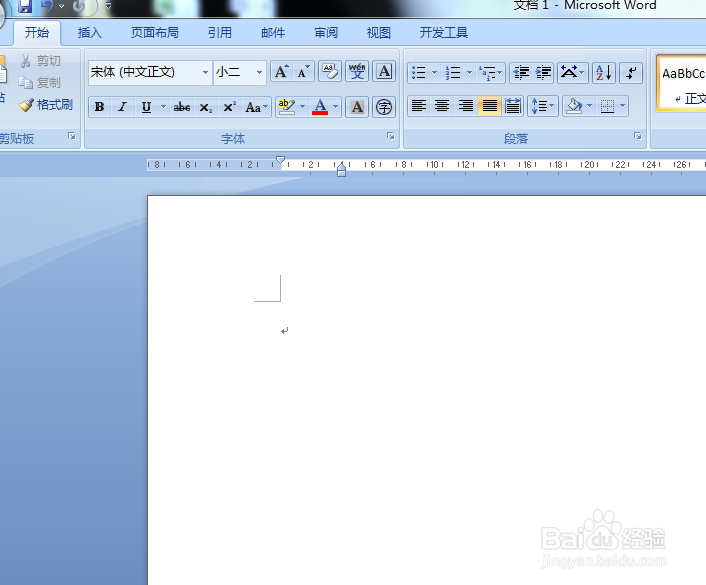Screen dimensions: 706x585
Task: Open the numbering library dropdown arrow
Action: [470, 73]
